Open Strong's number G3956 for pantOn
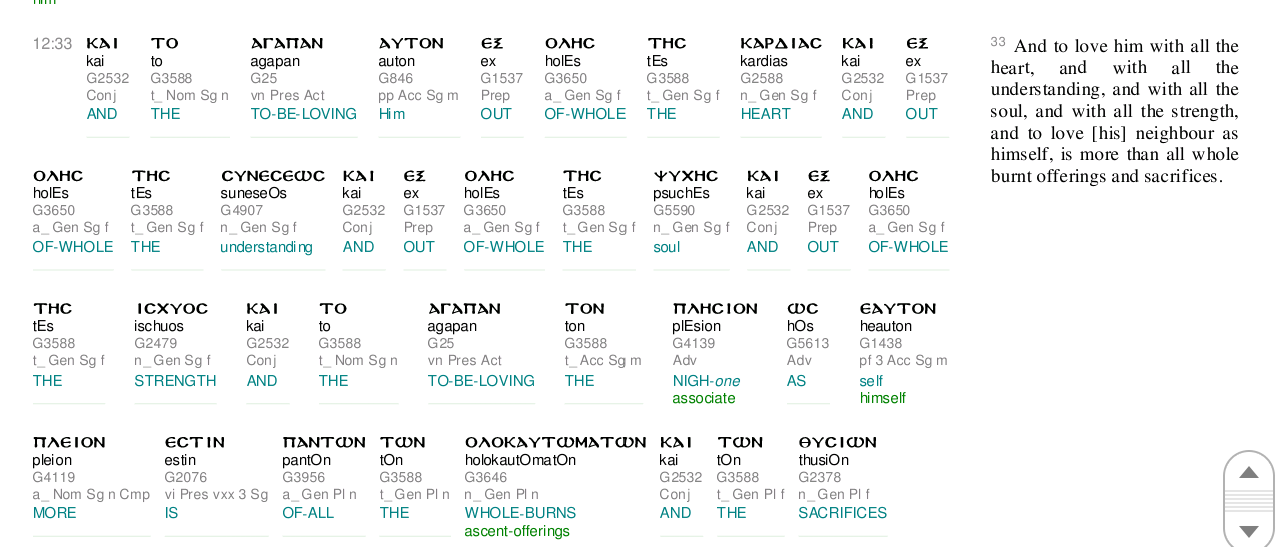 303,478
